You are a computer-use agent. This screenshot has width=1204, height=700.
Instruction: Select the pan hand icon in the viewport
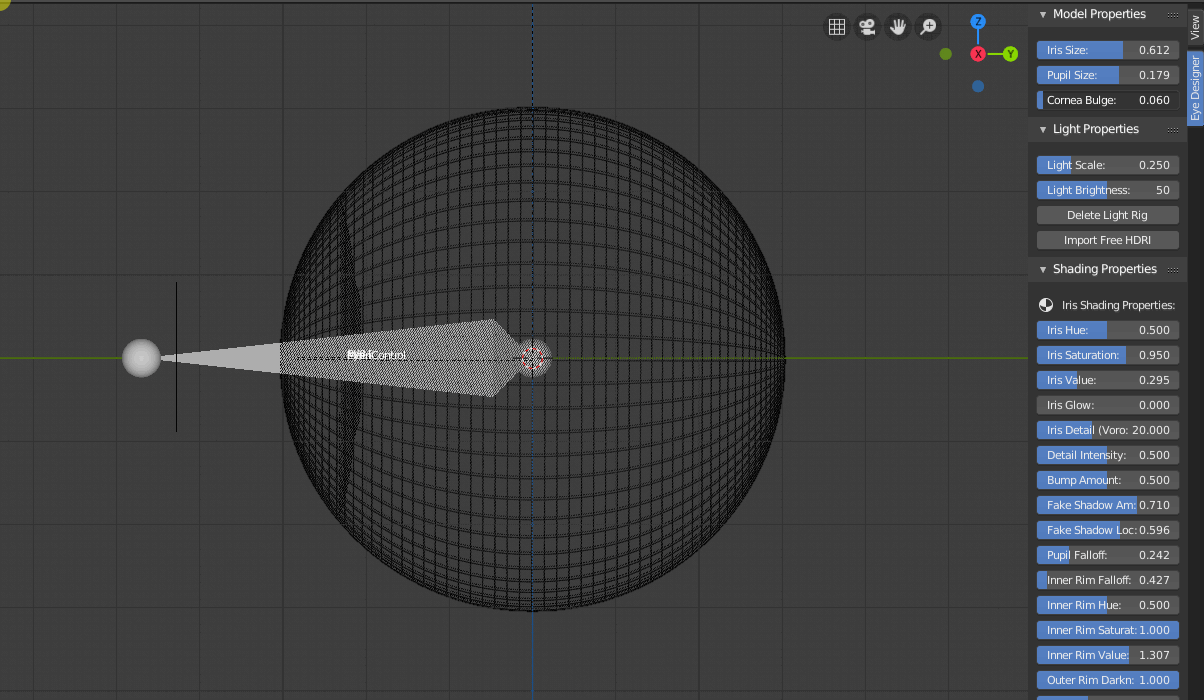point(897,27)
